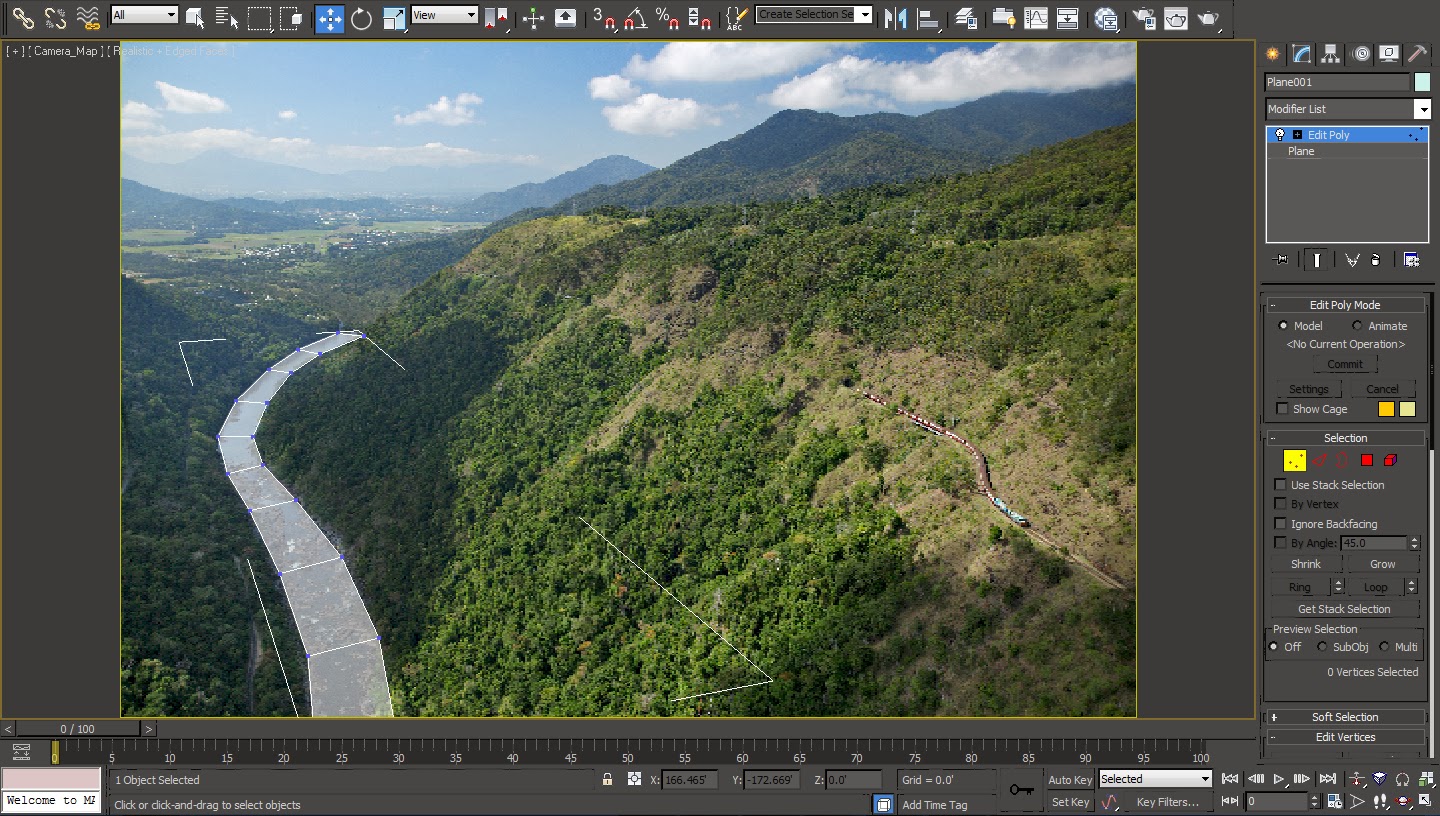Open Edit Named Selection Sets

737,17
